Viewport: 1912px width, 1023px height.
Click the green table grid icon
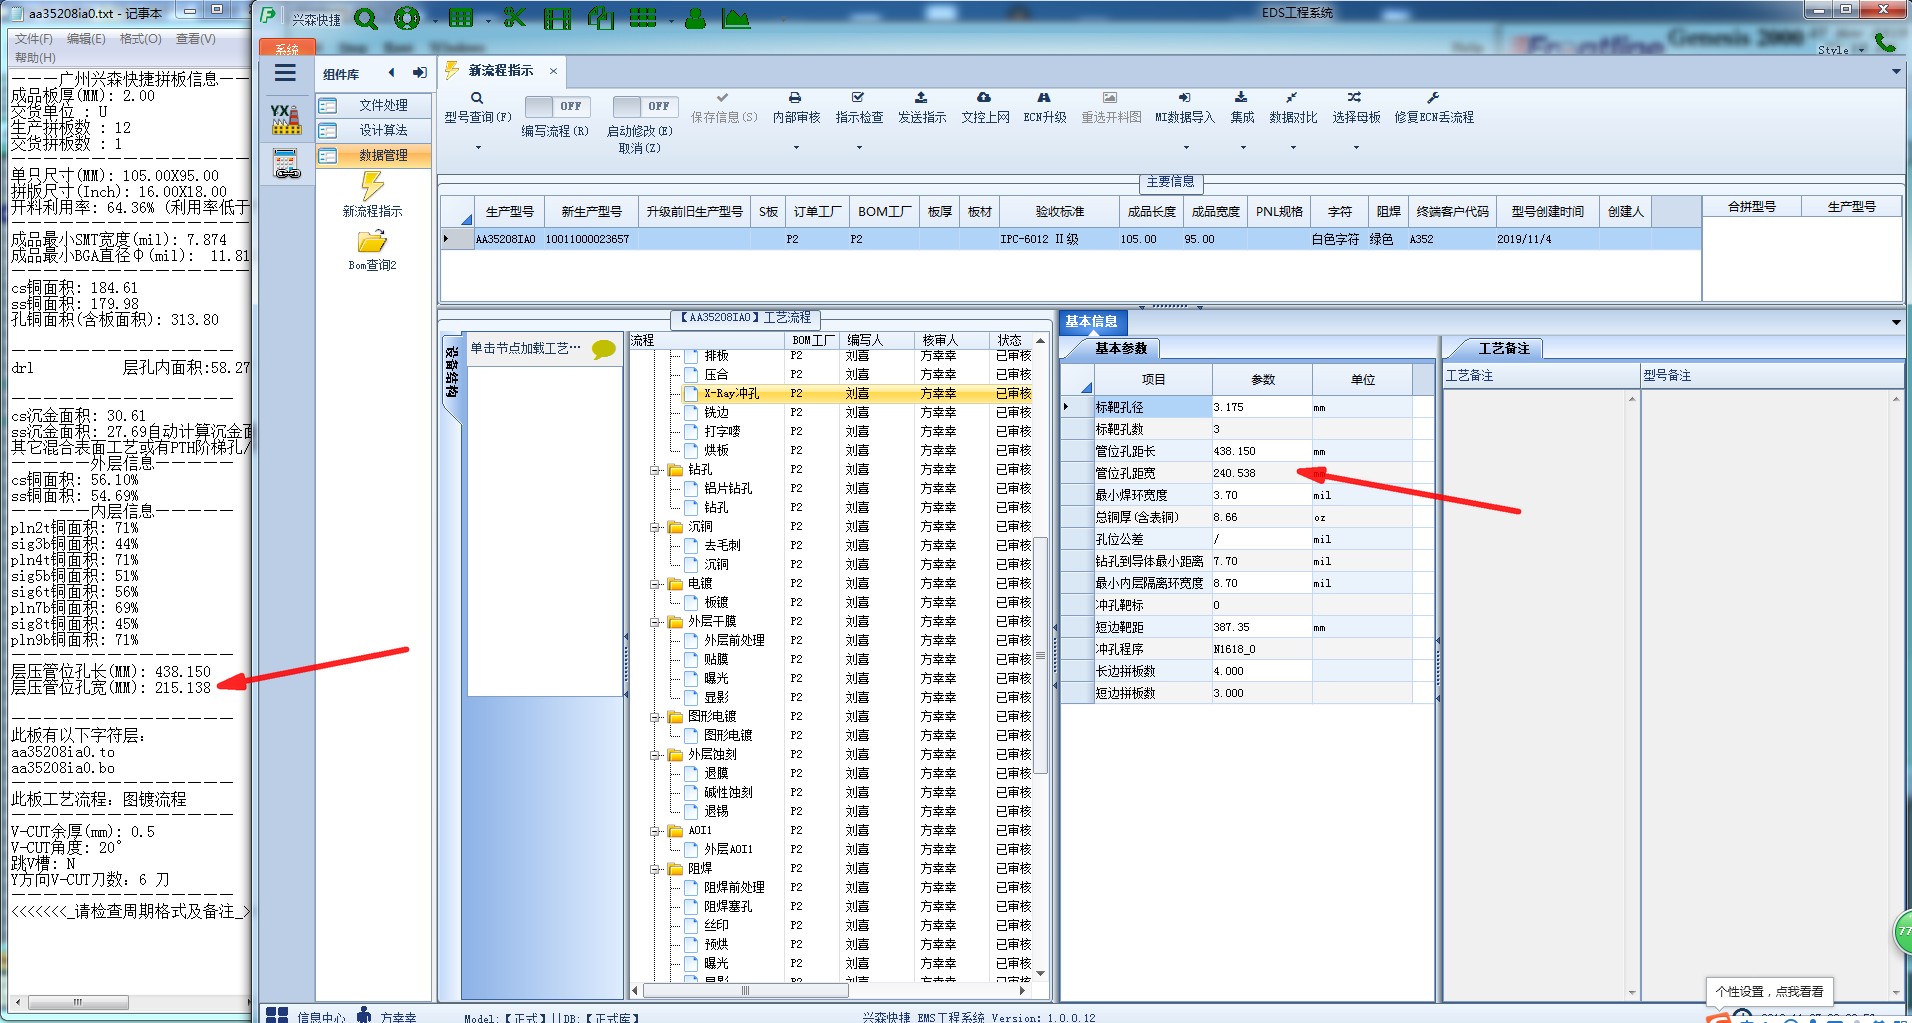click(461, 18)
